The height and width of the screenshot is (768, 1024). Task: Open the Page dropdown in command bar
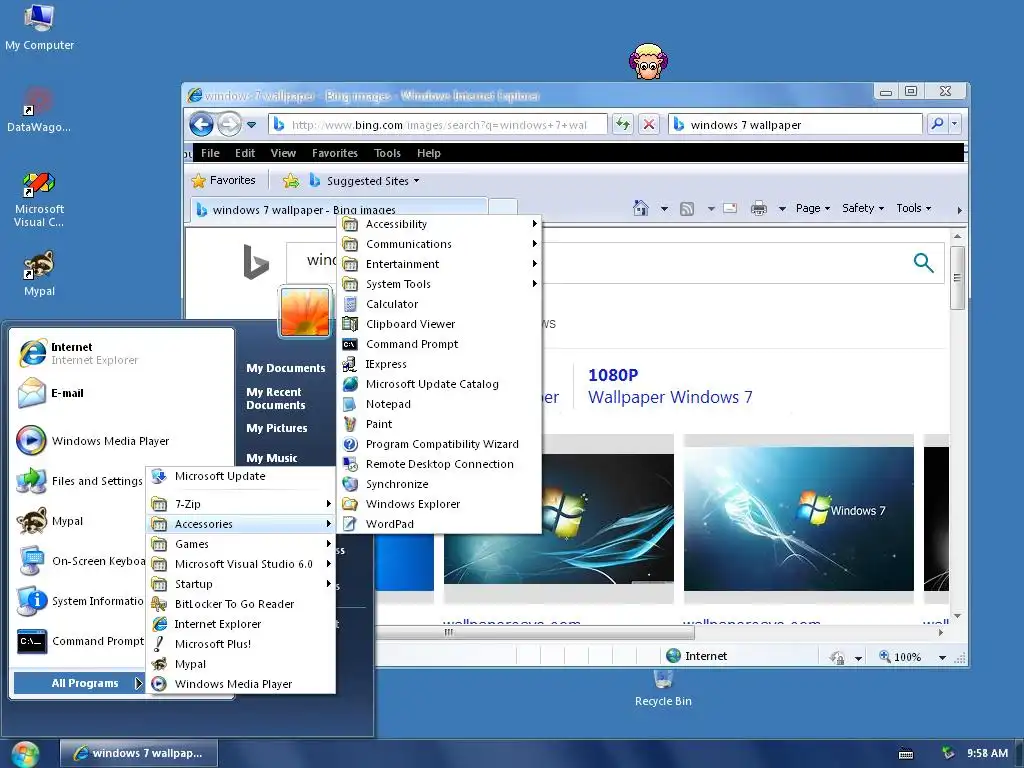tap(812, 208)
